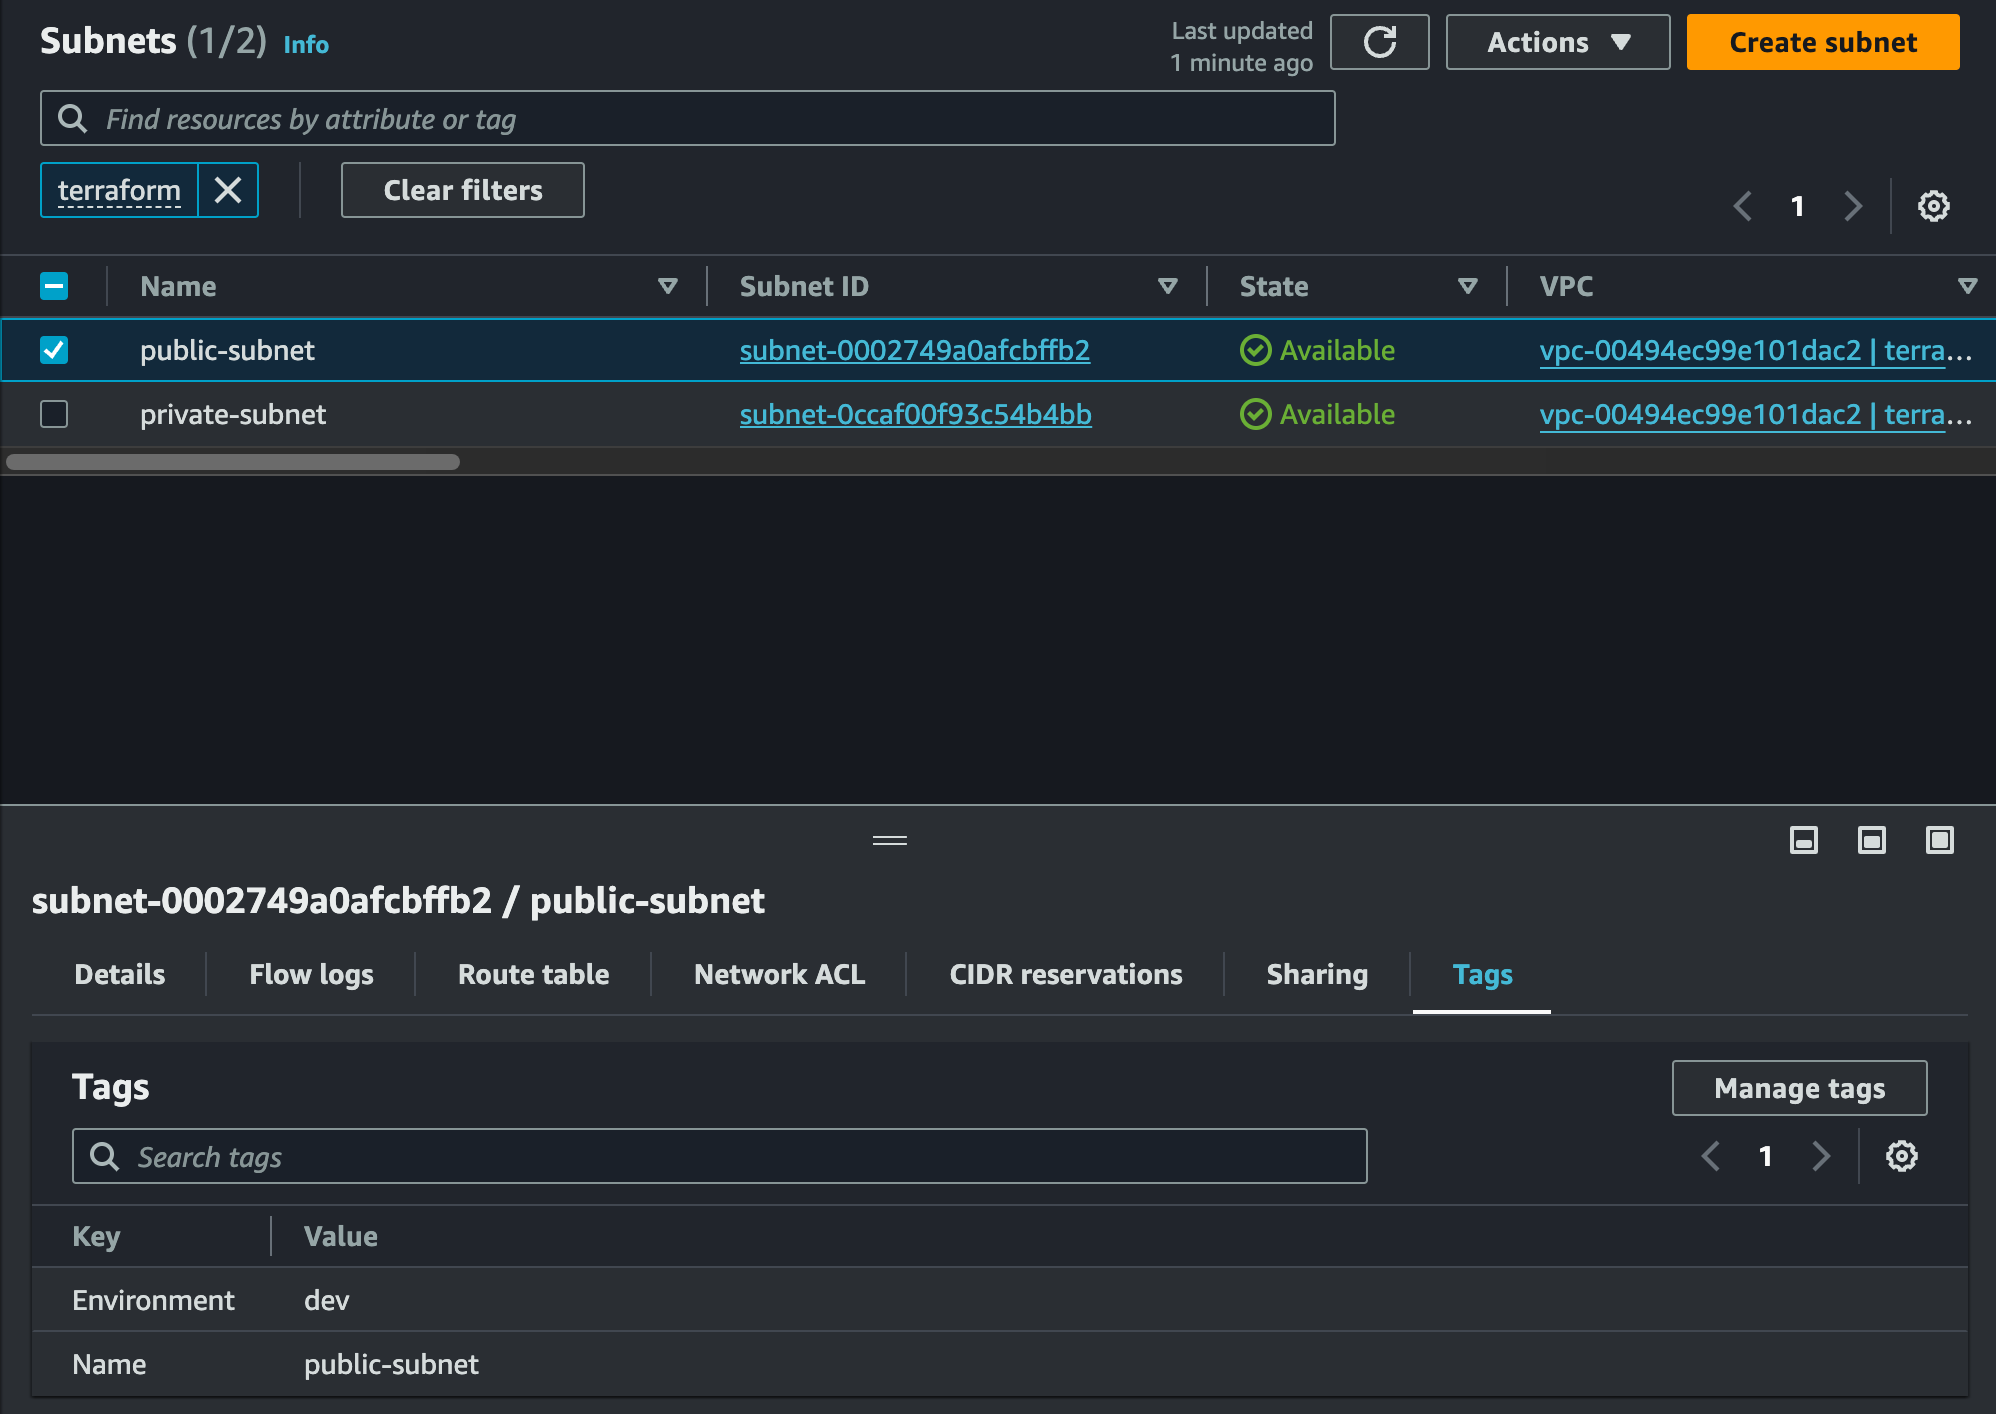Viewport: 1996px width, 1414px height.
Task: Remove the terraform filter with X
Action: click(x=228, y=190)
